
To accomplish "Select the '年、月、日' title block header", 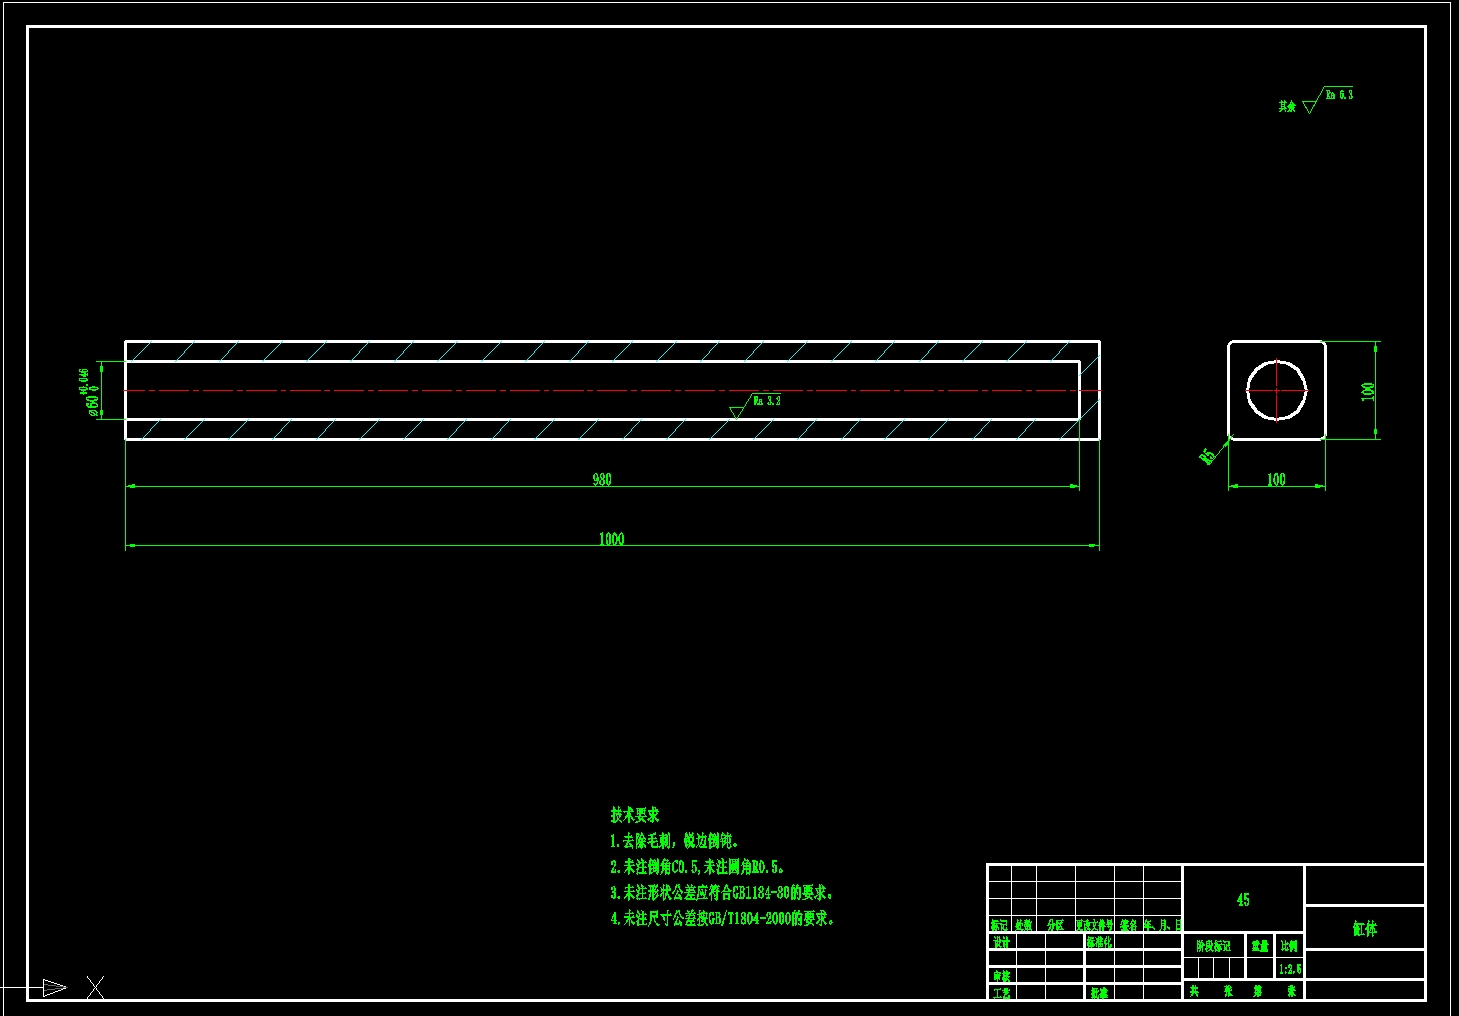I will 1163,925.
